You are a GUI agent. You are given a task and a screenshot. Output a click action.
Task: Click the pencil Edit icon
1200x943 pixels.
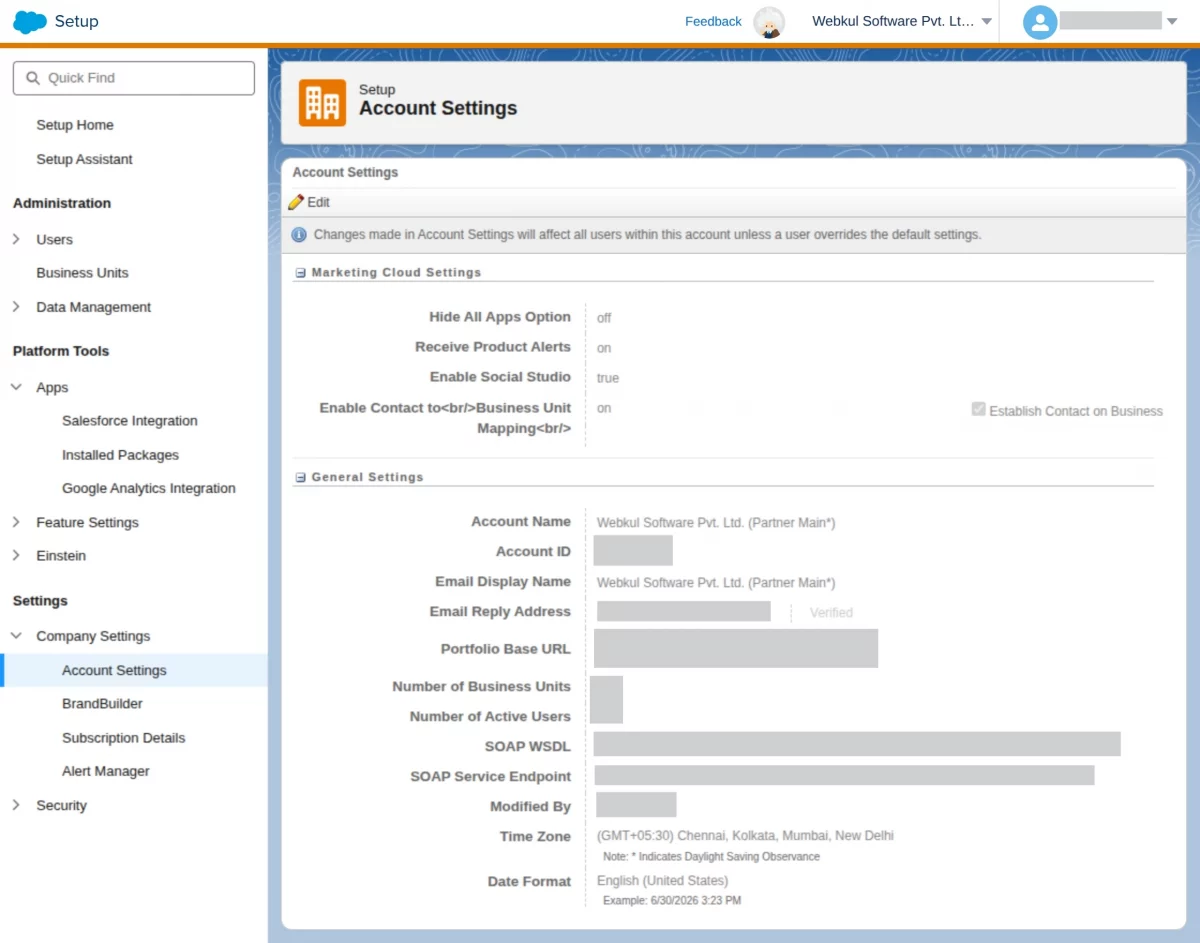pos(296,202)
